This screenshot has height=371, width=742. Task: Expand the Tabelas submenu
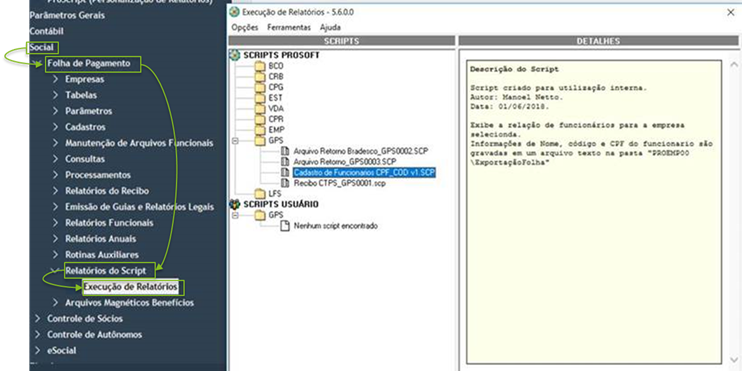pyautogui.click(x=56, y=95)
